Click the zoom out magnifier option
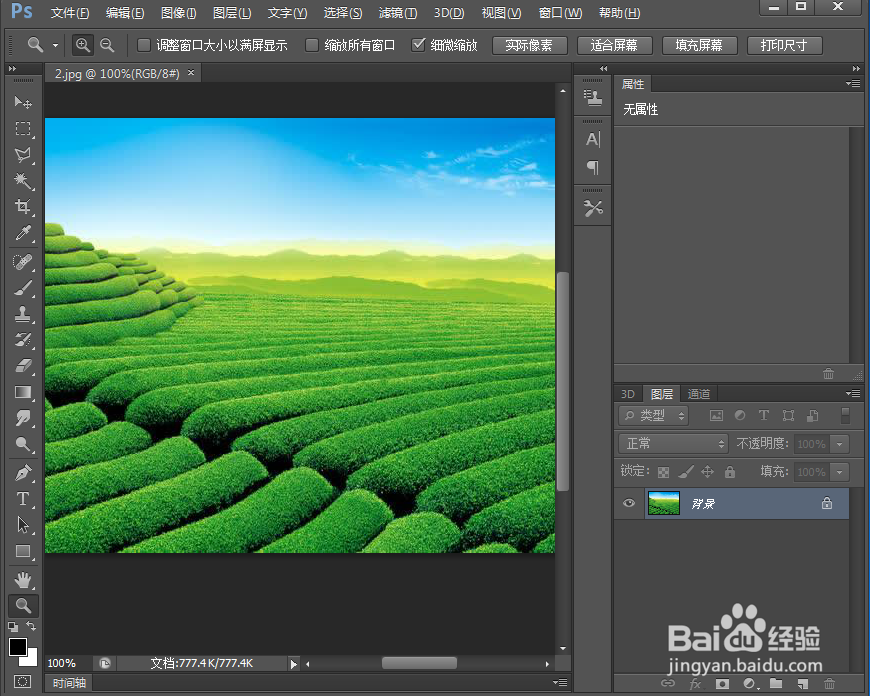Screen dimensions: 870x696 (x=107, y=45)
